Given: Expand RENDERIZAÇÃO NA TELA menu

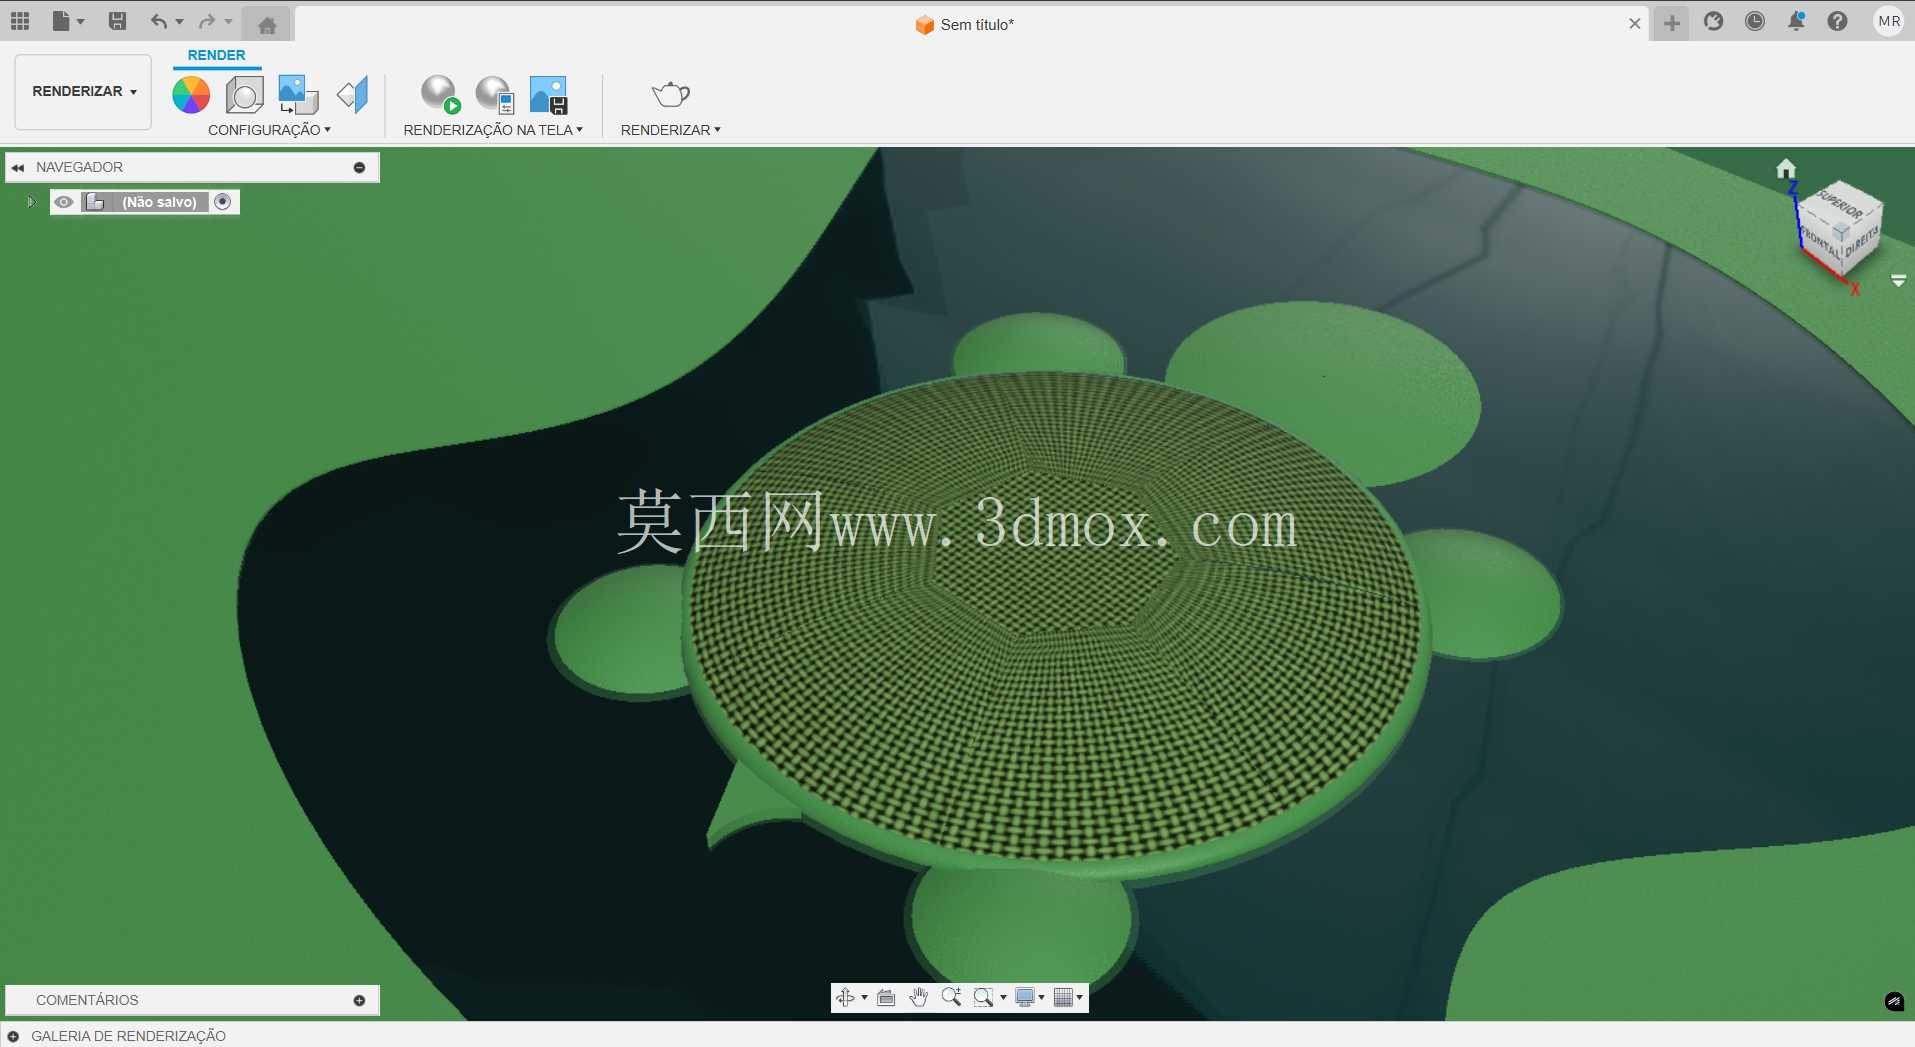Looking at the screenshot, I should pyautogui.click(x=492, y=130).
